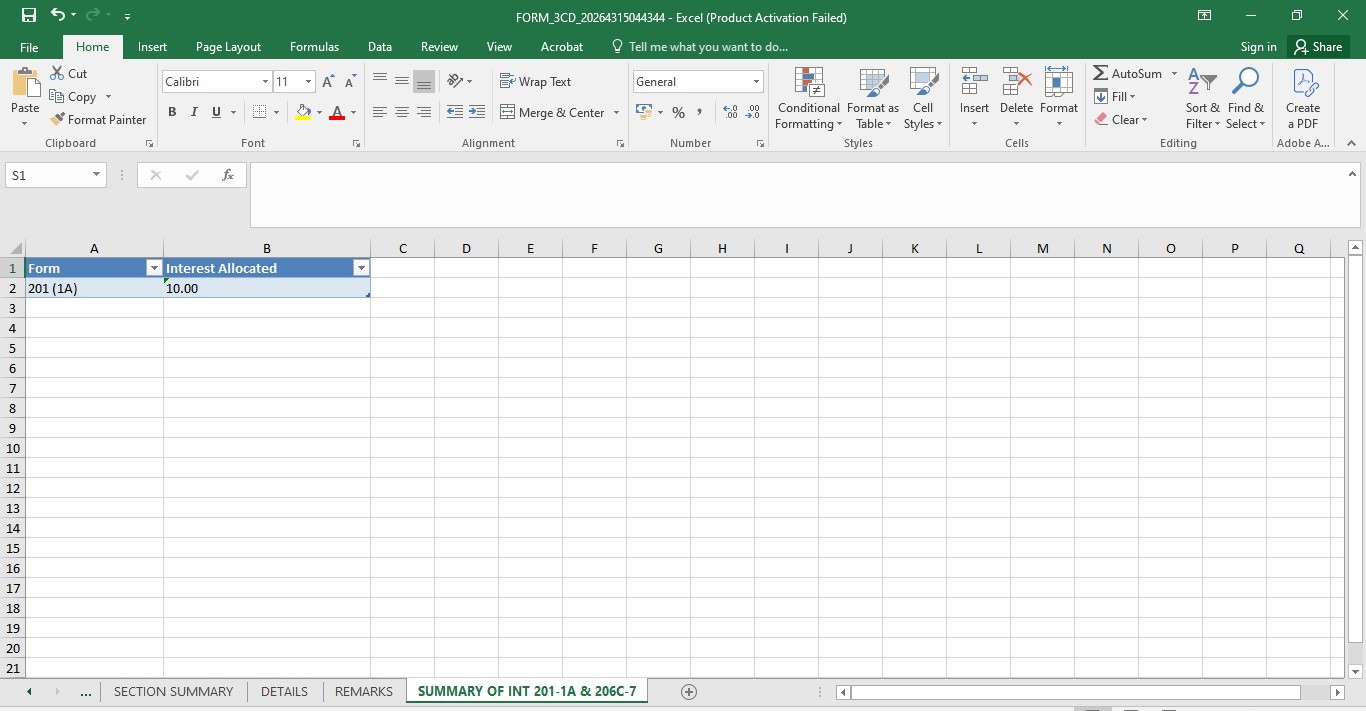Open the Calibri font name dropdown
1366x711 pixels.
click(265, 82)
